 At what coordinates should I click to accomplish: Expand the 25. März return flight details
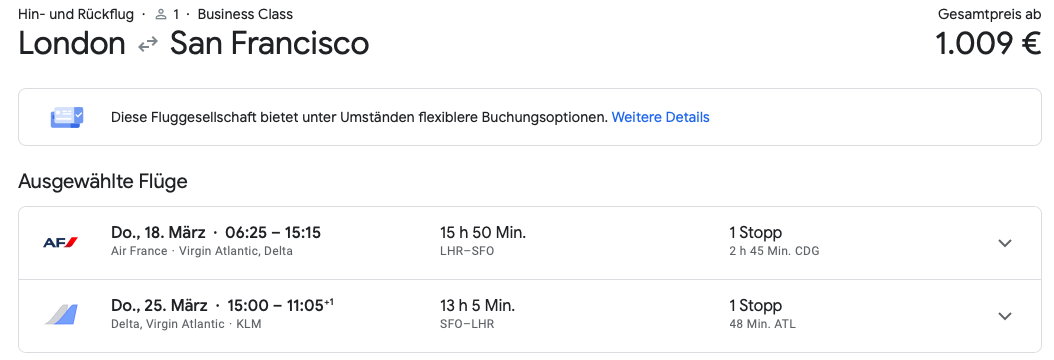(1005, 316)
